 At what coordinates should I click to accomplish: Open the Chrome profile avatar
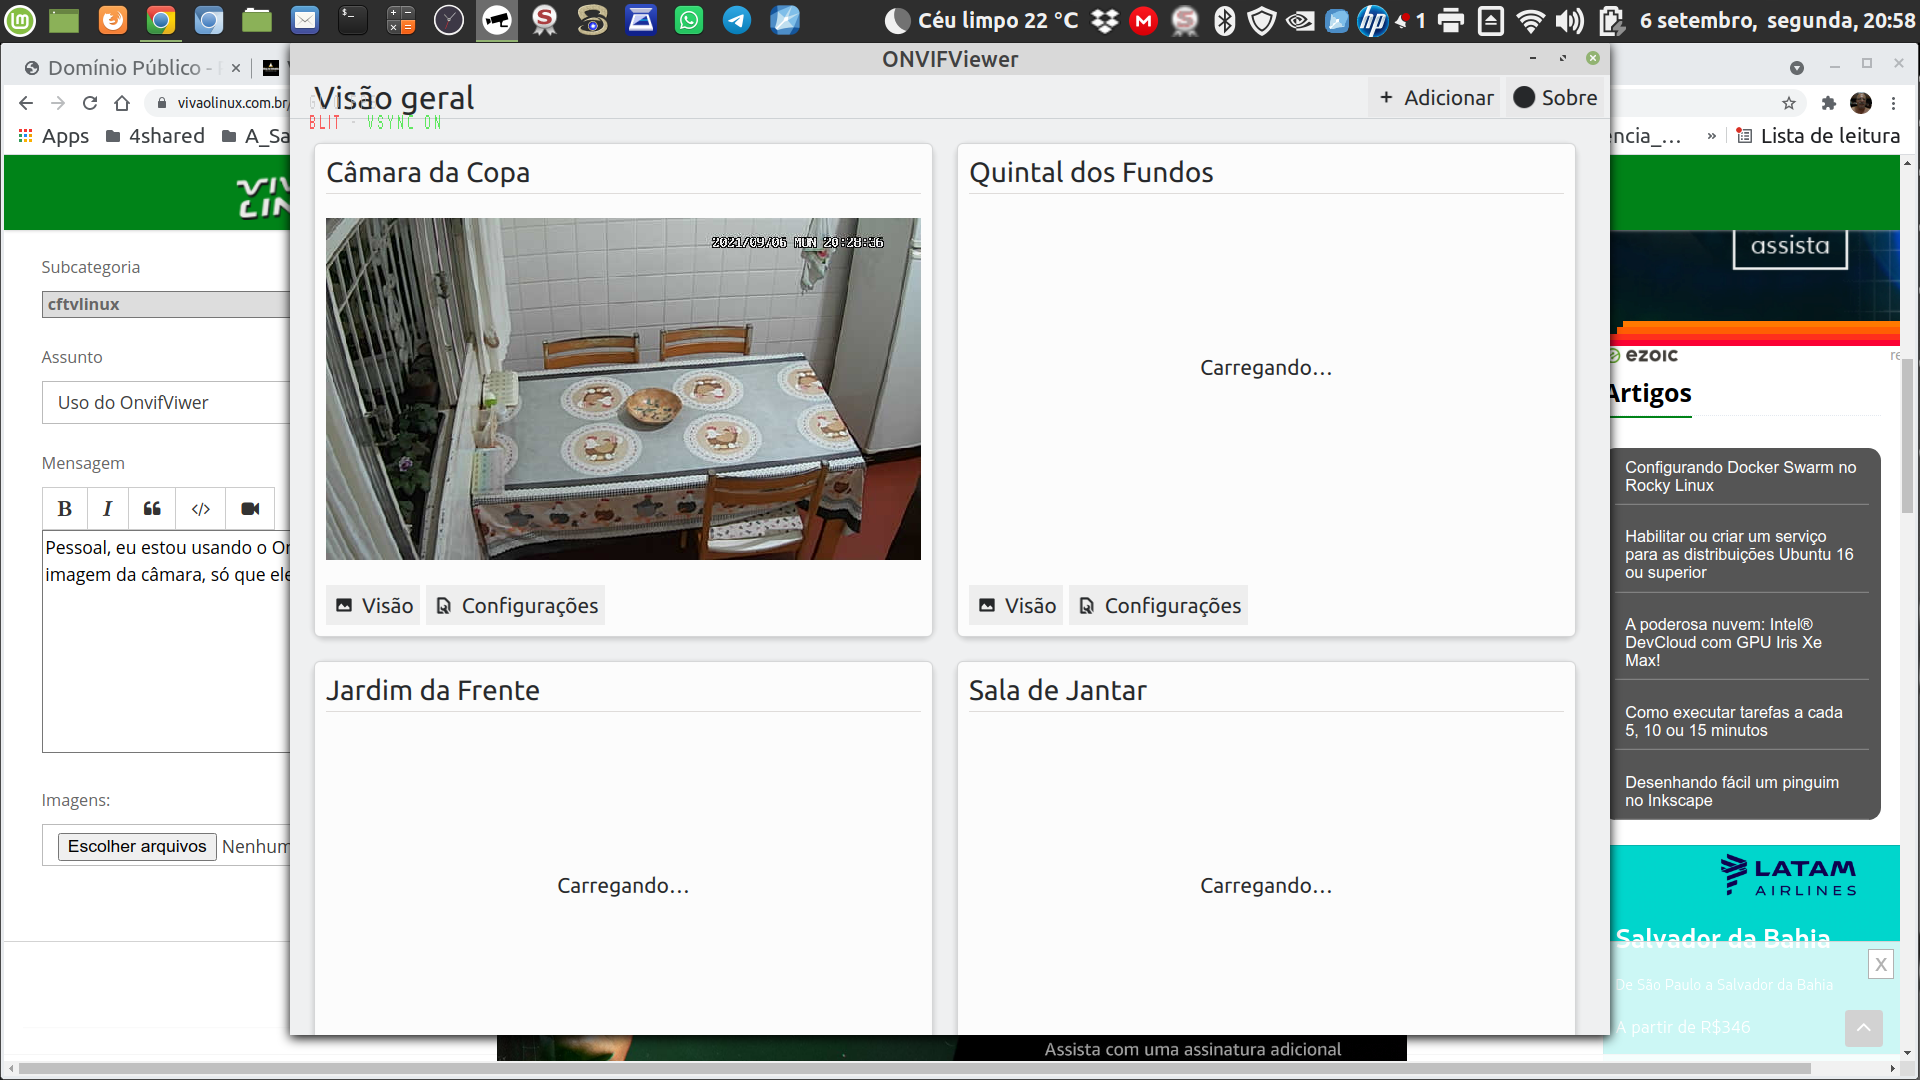point(1861,103)
